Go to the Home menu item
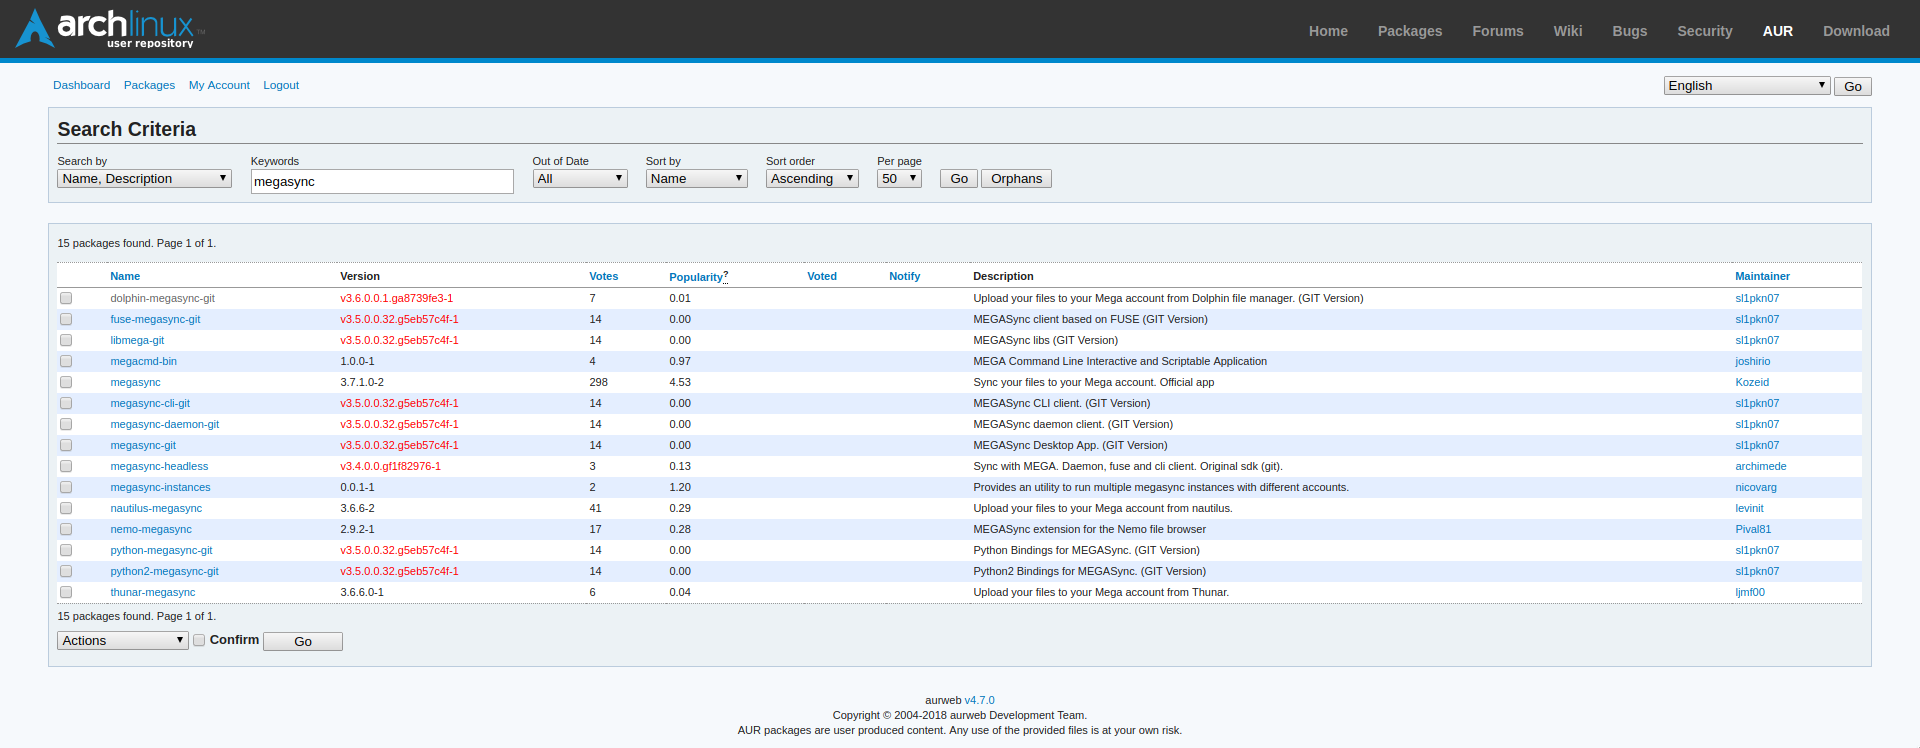1920x748 pixels. [1328, 31]
